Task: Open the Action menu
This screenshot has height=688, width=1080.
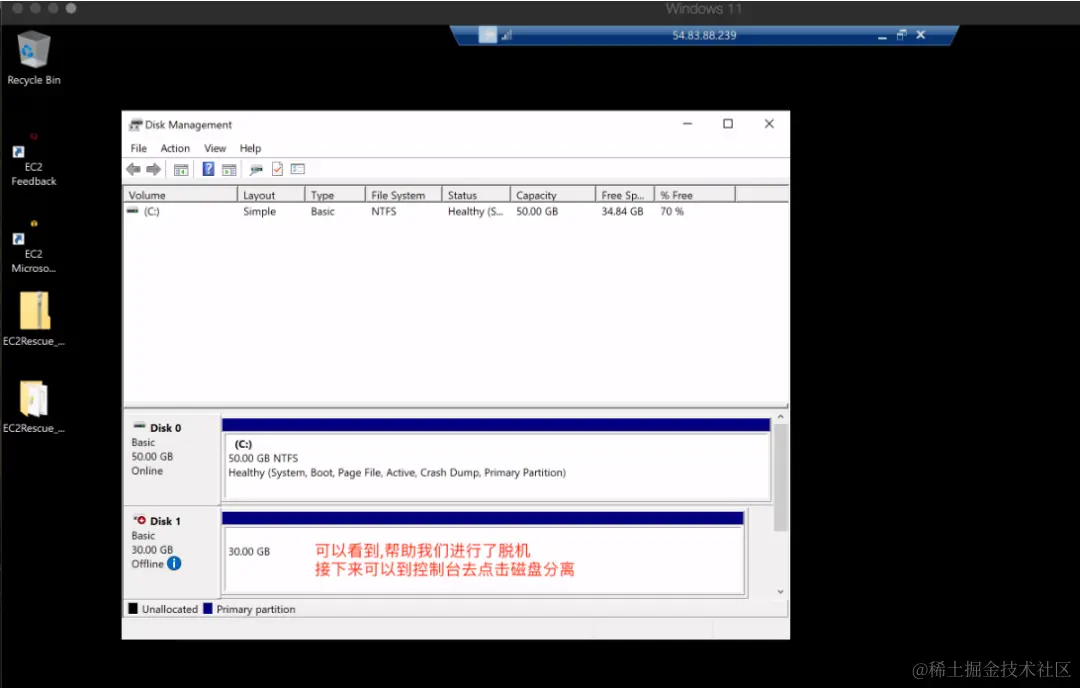Action: [175, 148]
